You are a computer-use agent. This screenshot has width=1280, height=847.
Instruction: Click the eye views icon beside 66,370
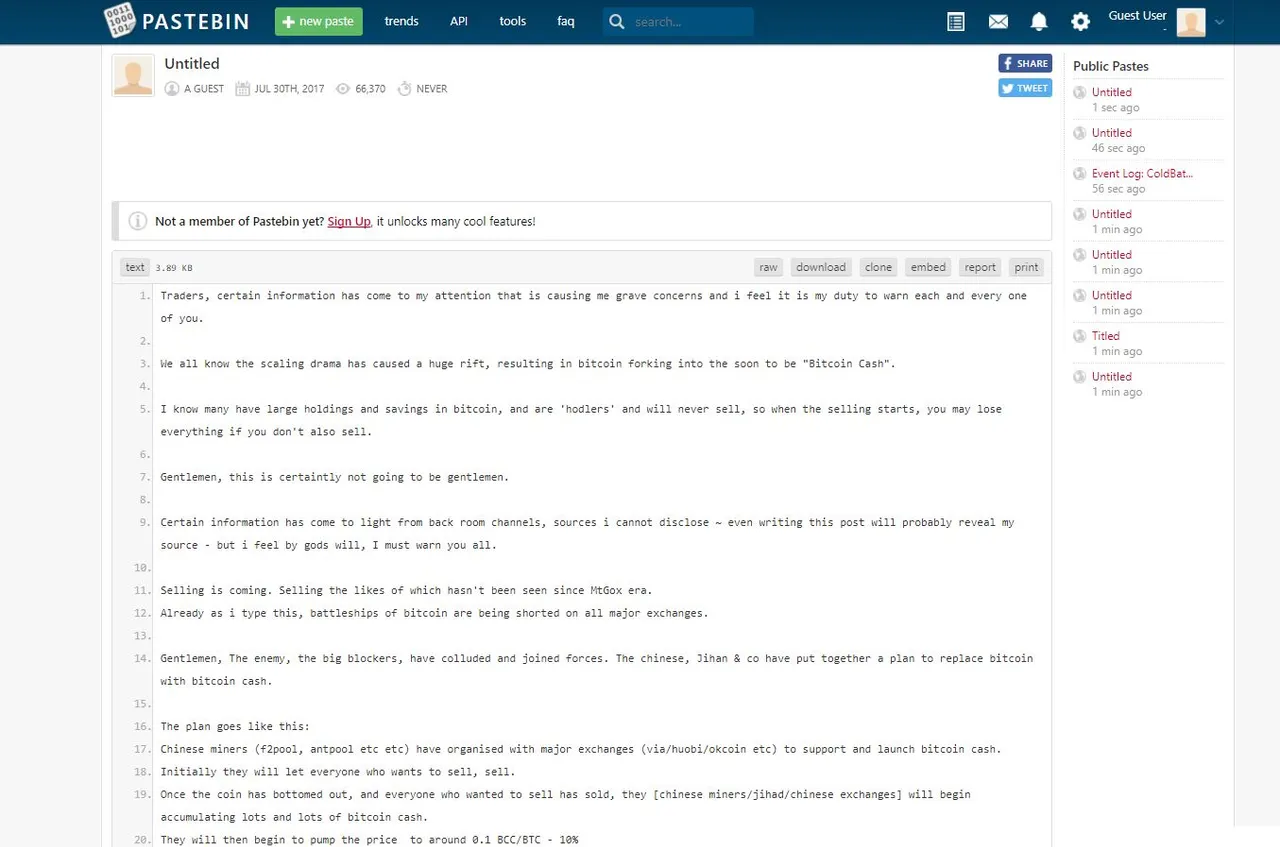tap(343, 89)
